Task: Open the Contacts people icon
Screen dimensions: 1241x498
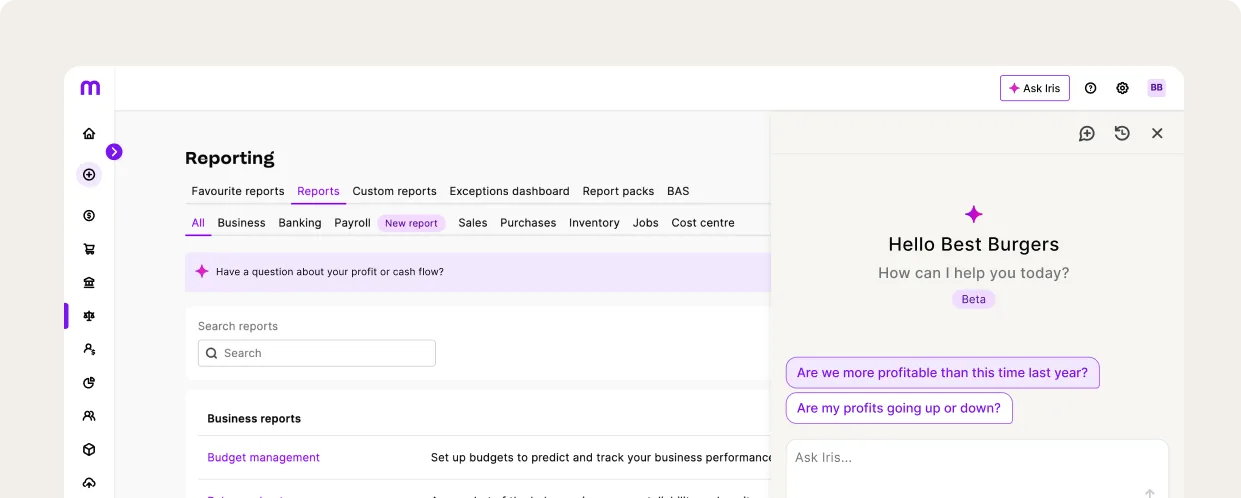Action: 89,416
